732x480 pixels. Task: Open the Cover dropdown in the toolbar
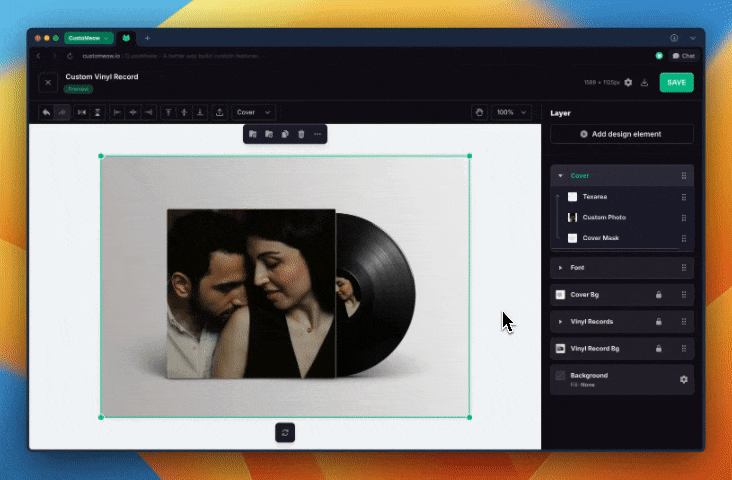point(253,112)
